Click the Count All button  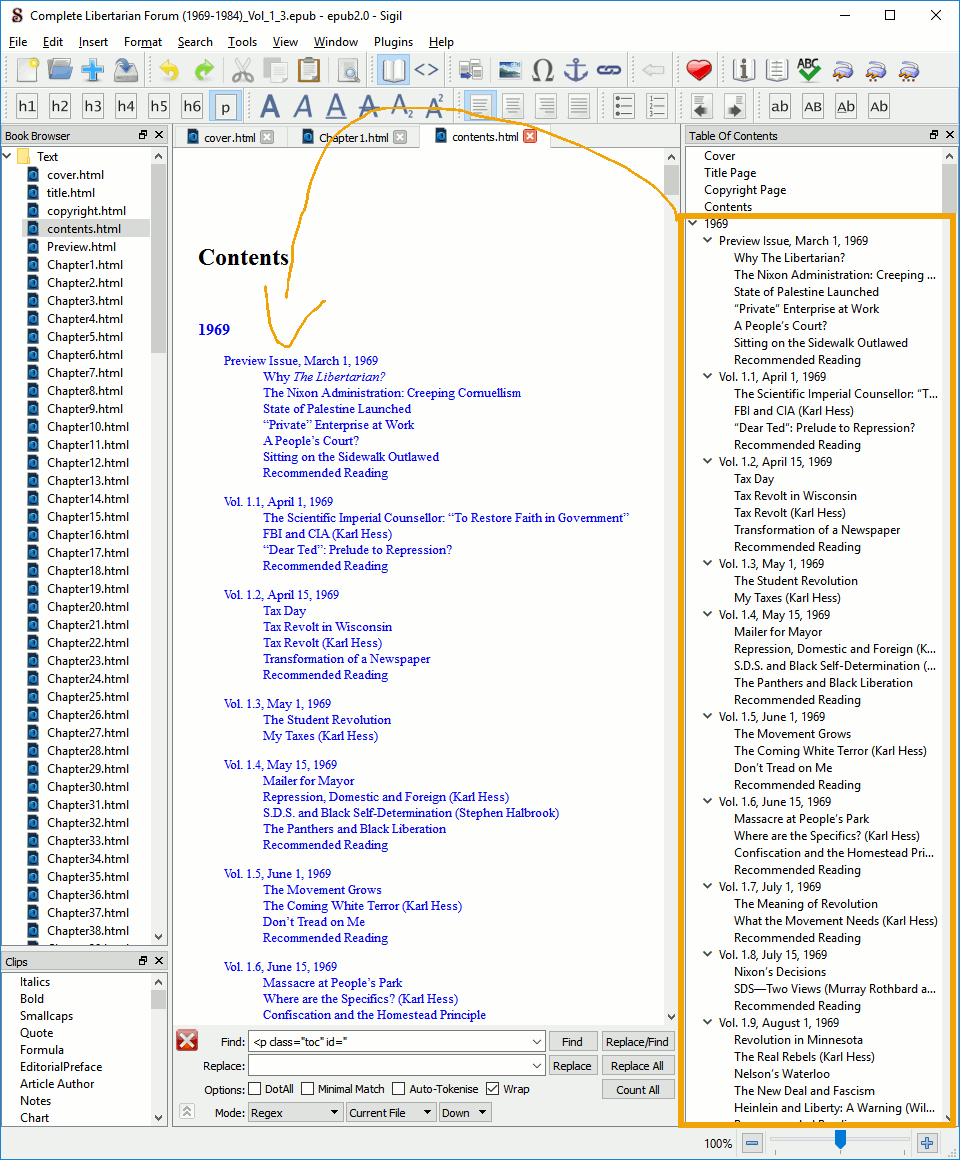637,1090
